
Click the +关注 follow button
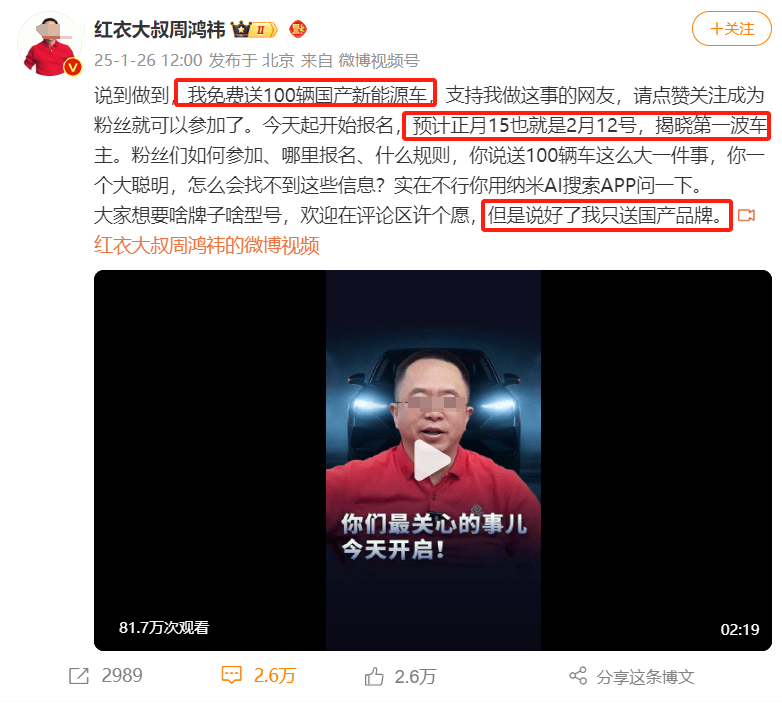click(731, 28)
